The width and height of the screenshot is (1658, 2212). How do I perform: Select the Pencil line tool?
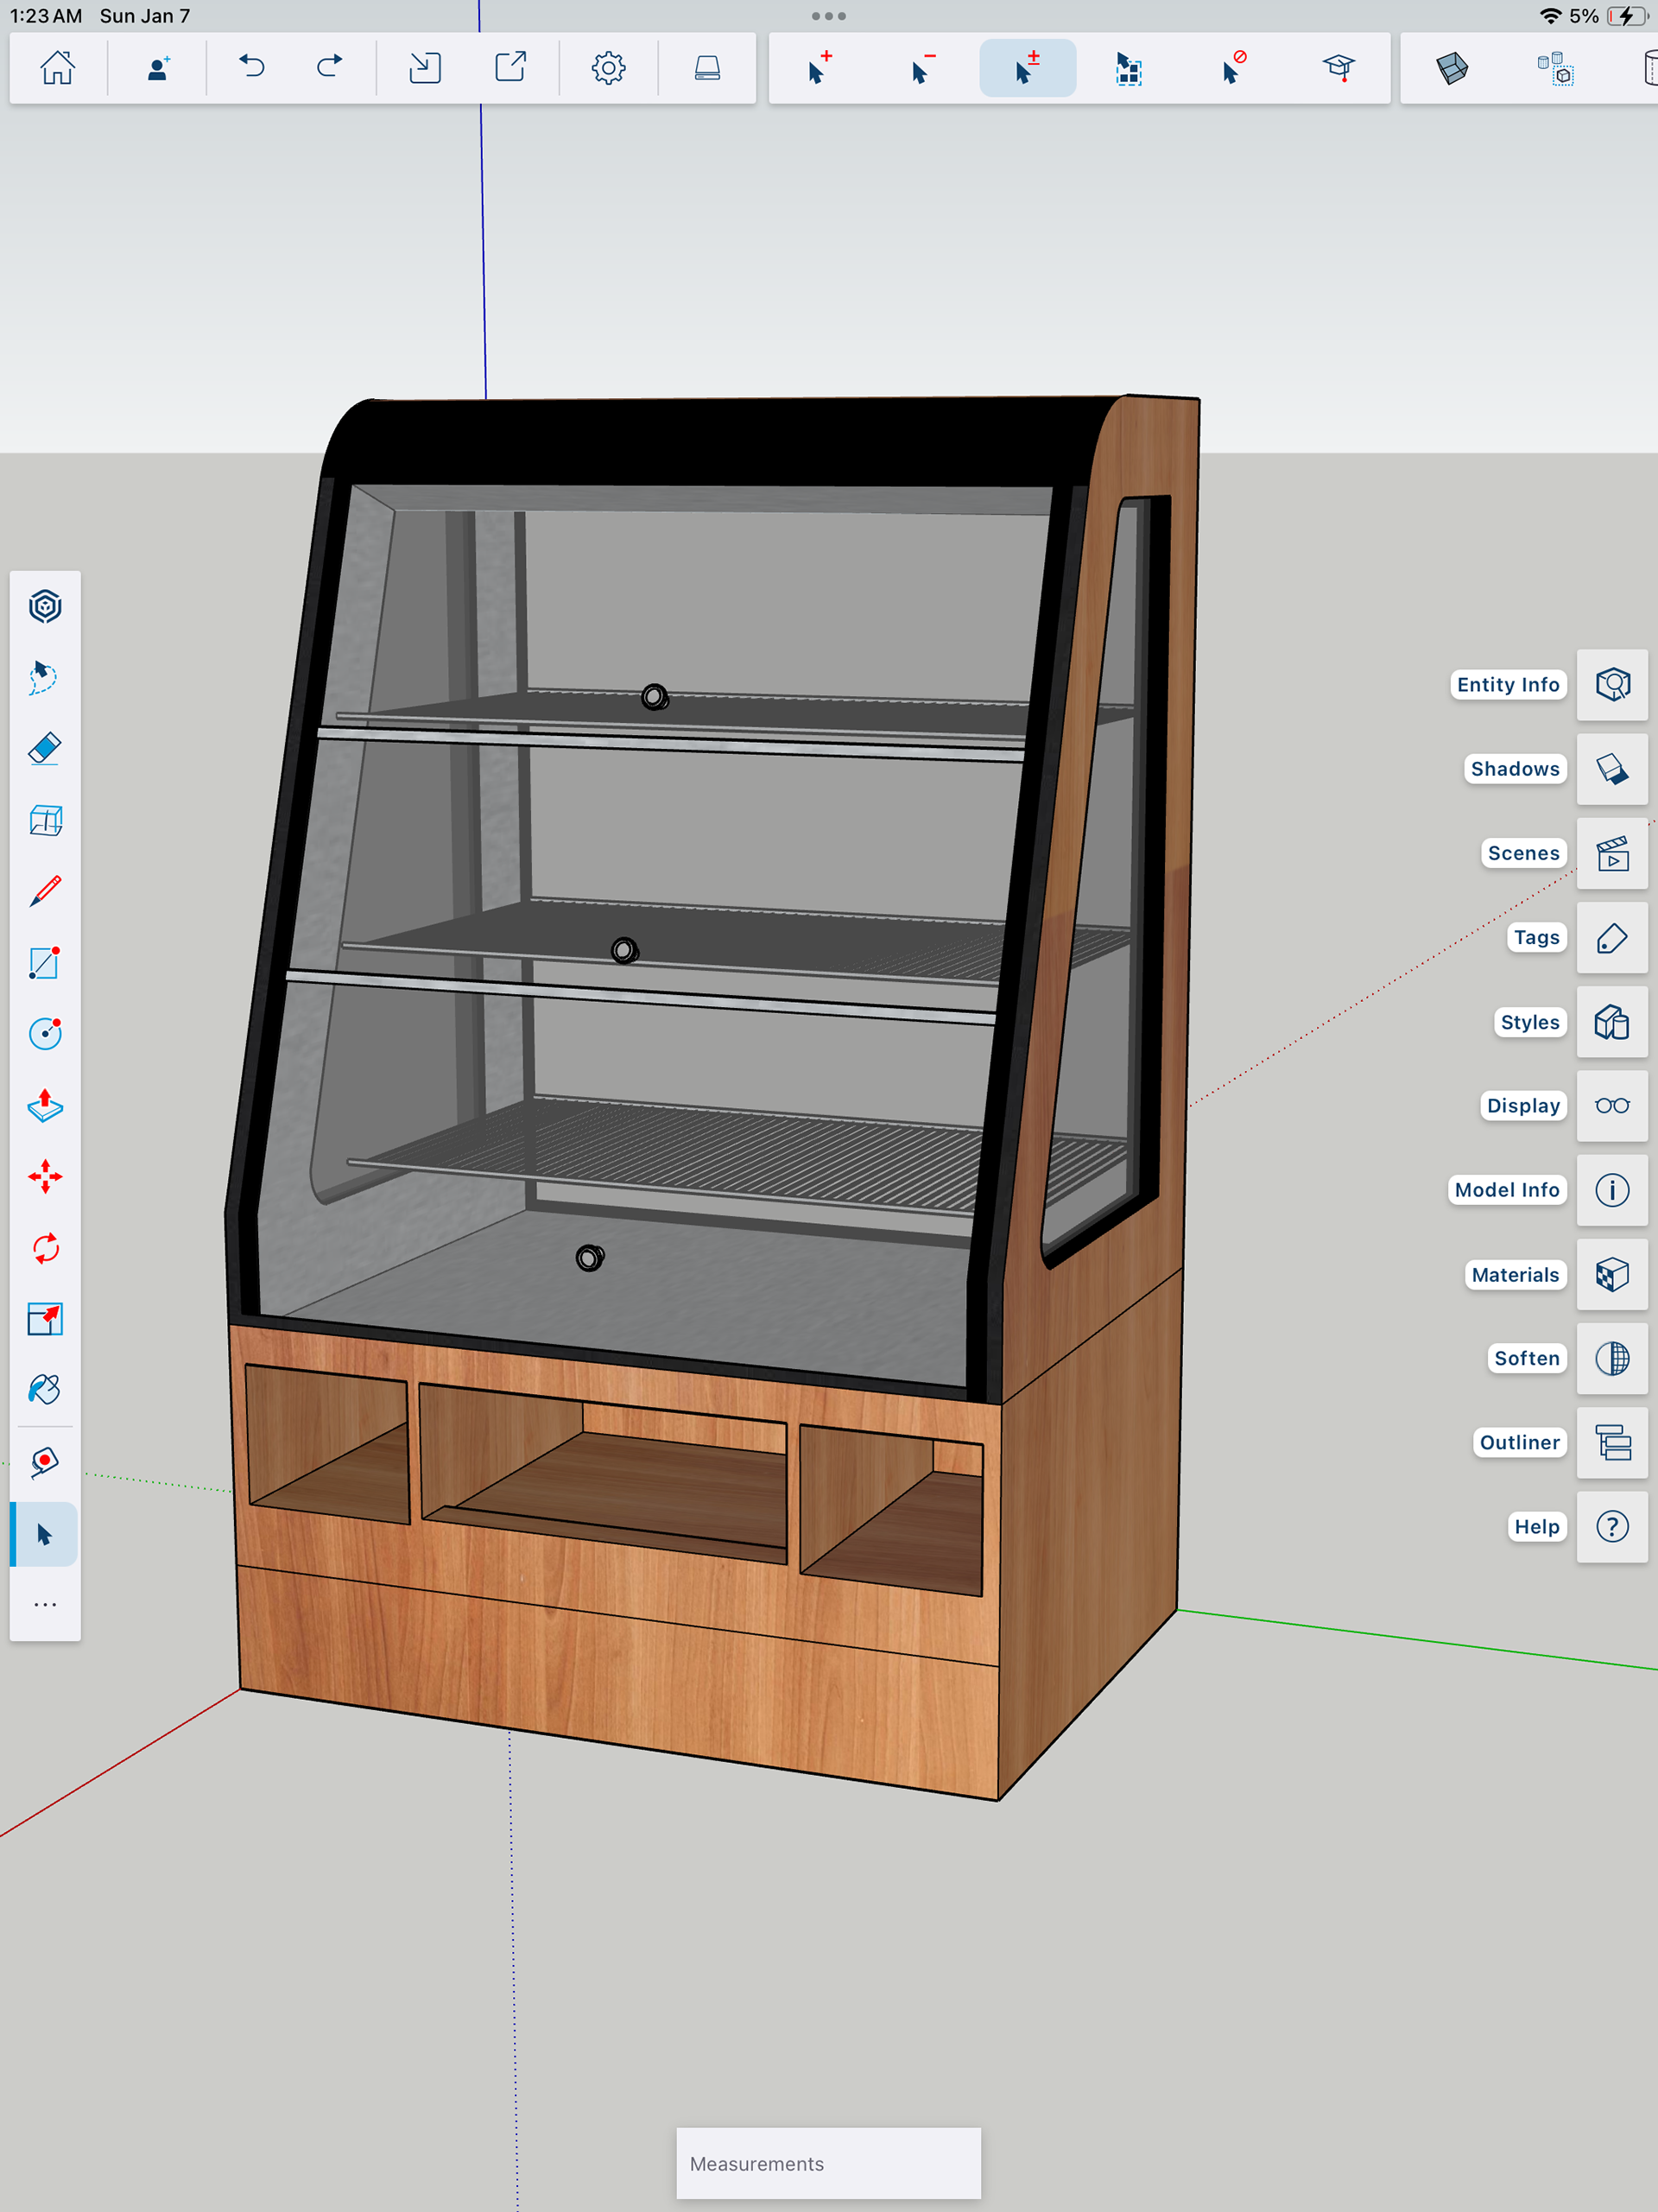pos(45,891)
